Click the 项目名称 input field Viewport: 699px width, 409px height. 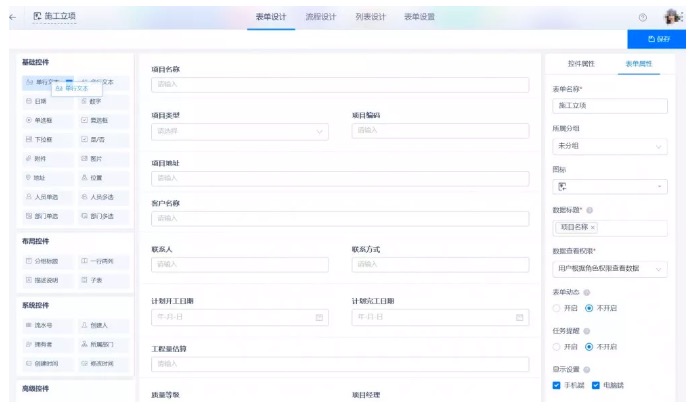[340, 85]
